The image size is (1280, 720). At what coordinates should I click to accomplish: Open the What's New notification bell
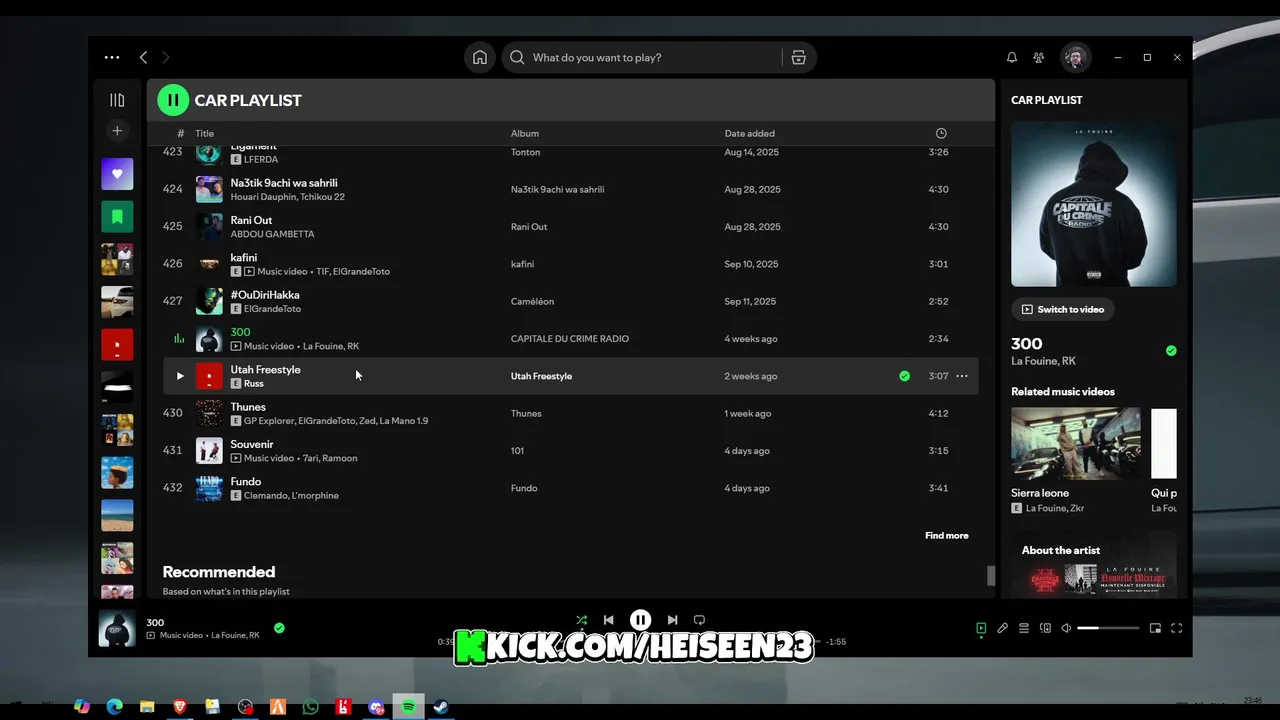pos(1012,58)
